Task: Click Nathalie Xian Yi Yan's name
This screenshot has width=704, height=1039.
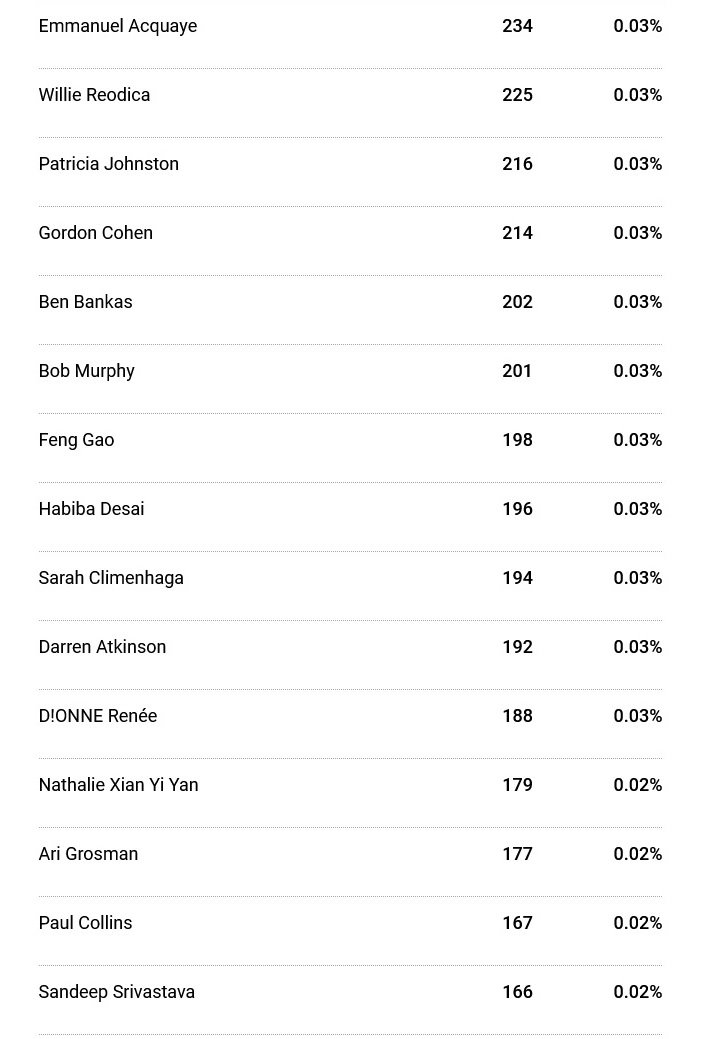Action: (x=119, y=785)
